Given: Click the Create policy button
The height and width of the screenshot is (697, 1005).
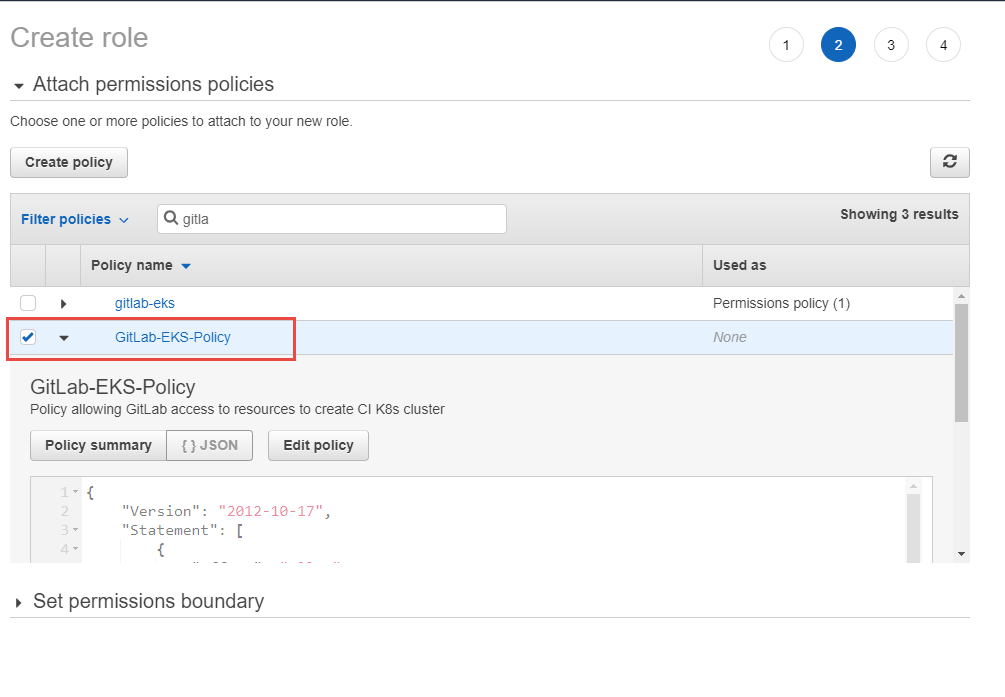Looking at the screenshot, I should [69, 162].
